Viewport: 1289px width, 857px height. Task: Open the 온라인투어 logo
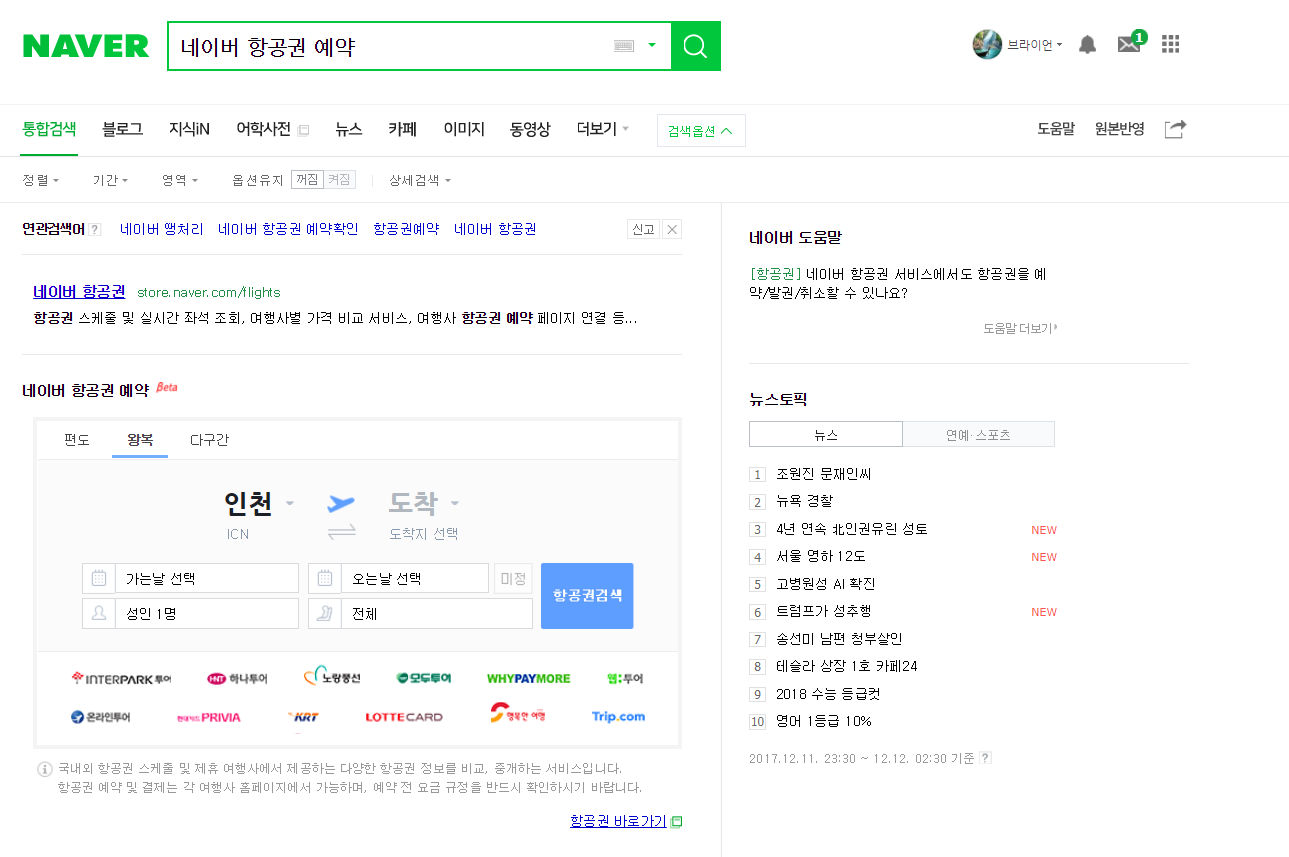(100, 716)
